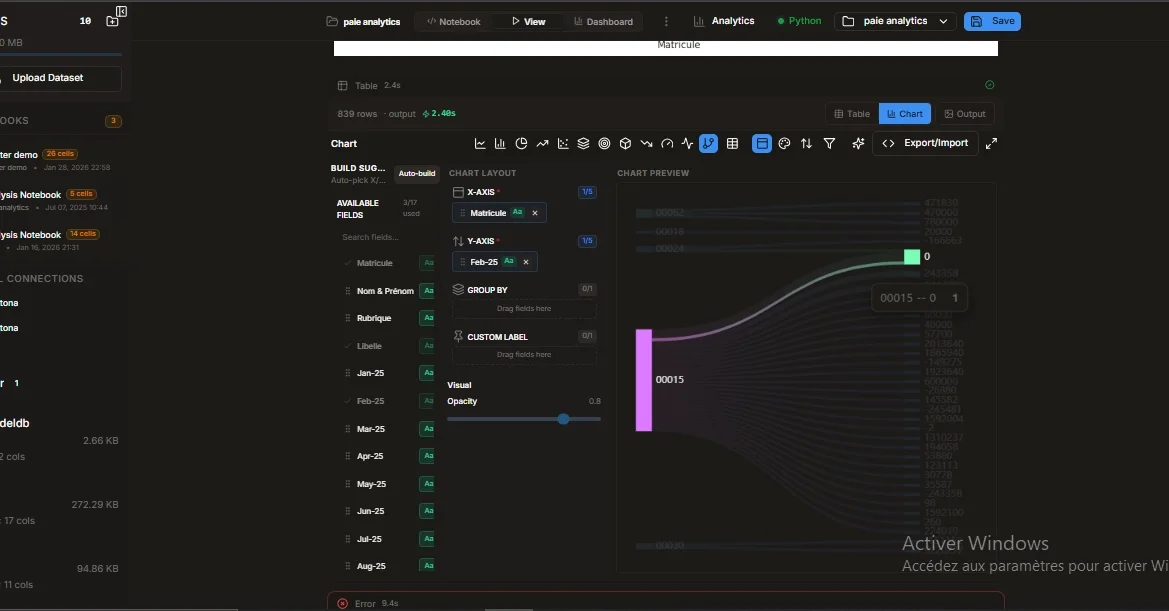This screenshot has width=1169, height=611.
Task: Pick the gauge chart type icon
Action: 667,144
